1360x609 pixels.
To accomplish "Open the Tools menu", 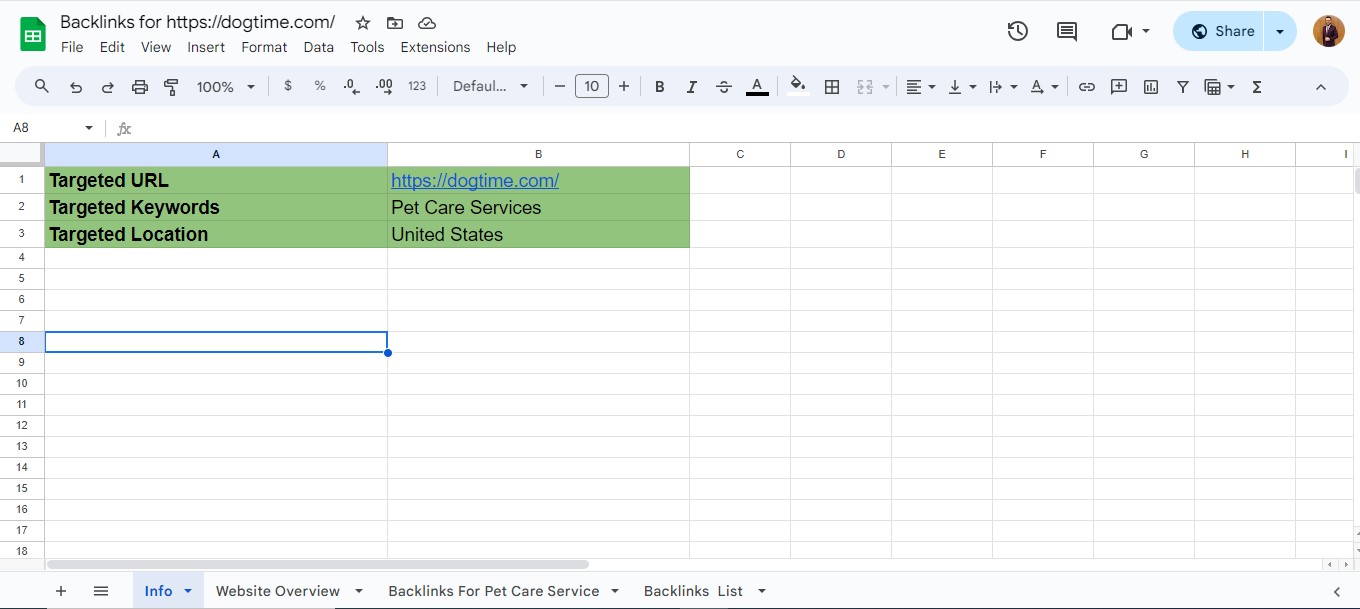I will (x=367, y=47).
